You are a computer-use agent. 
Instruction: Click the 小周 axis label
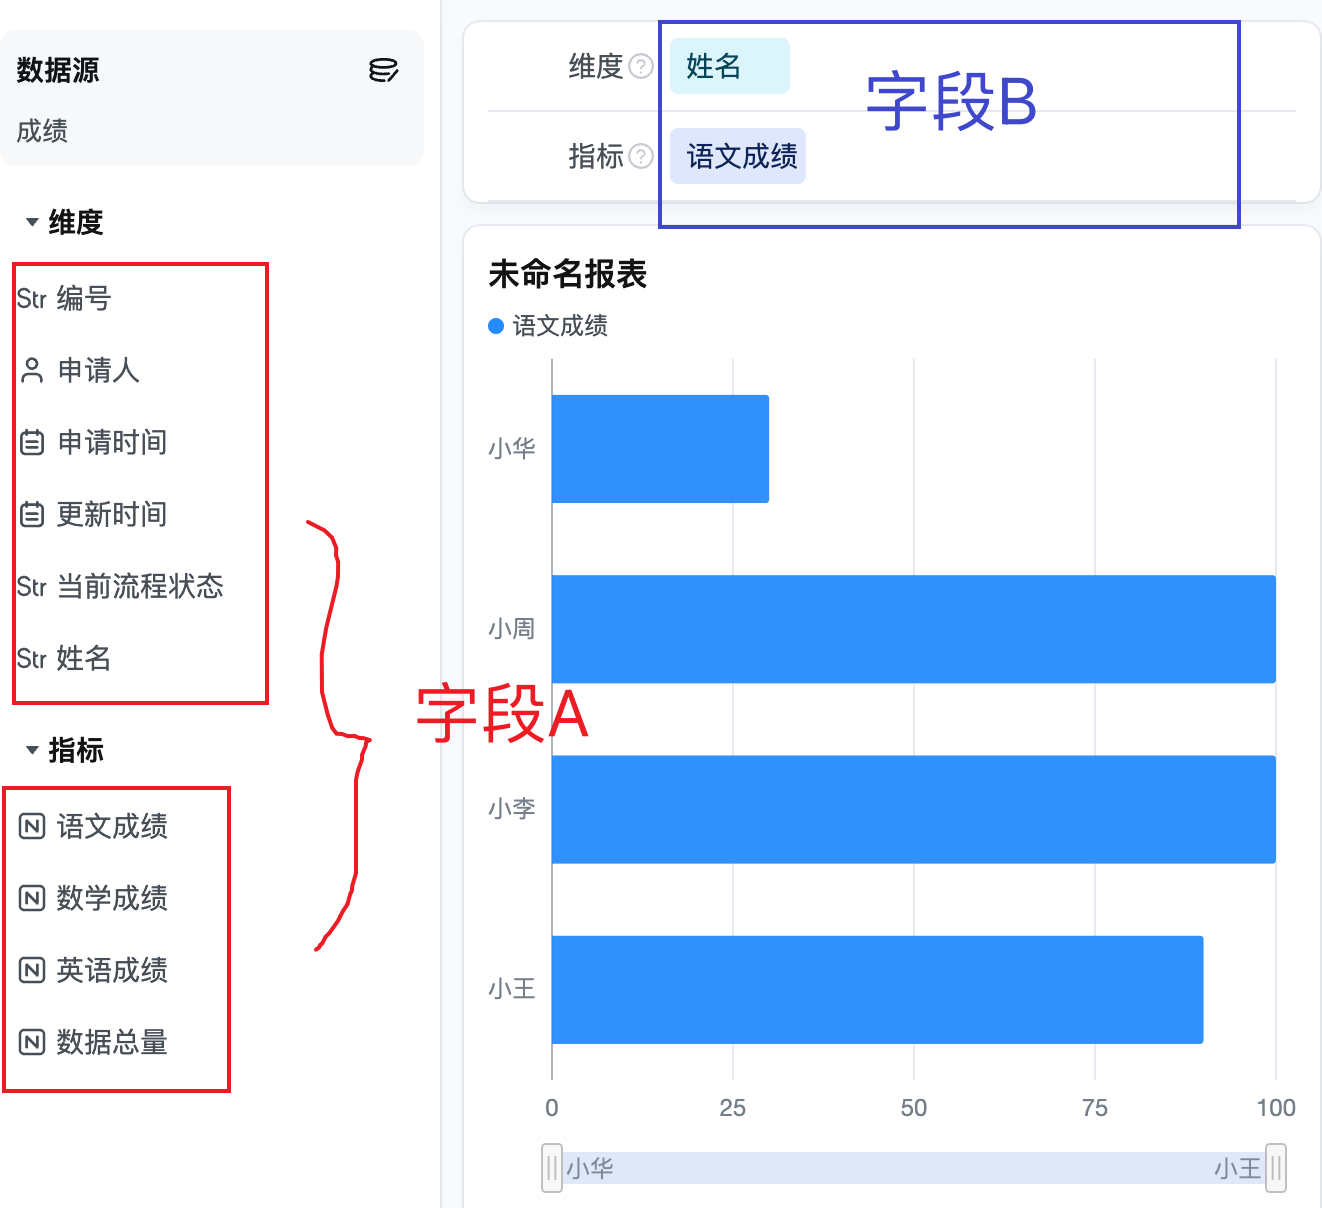[512, 629]
